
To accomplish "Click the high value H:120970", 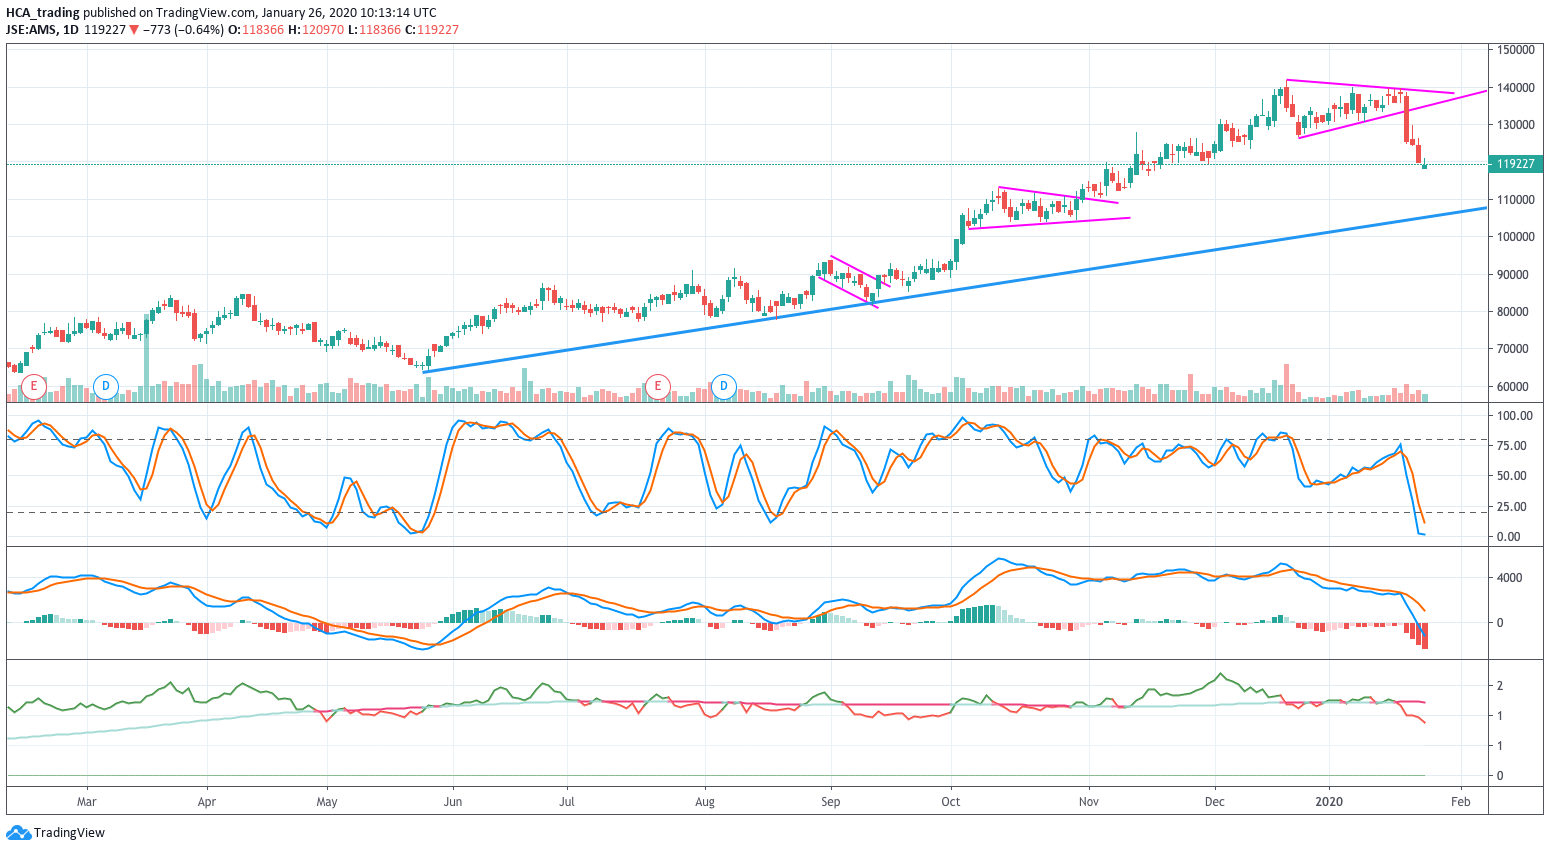I will click(x=316, y=29).
